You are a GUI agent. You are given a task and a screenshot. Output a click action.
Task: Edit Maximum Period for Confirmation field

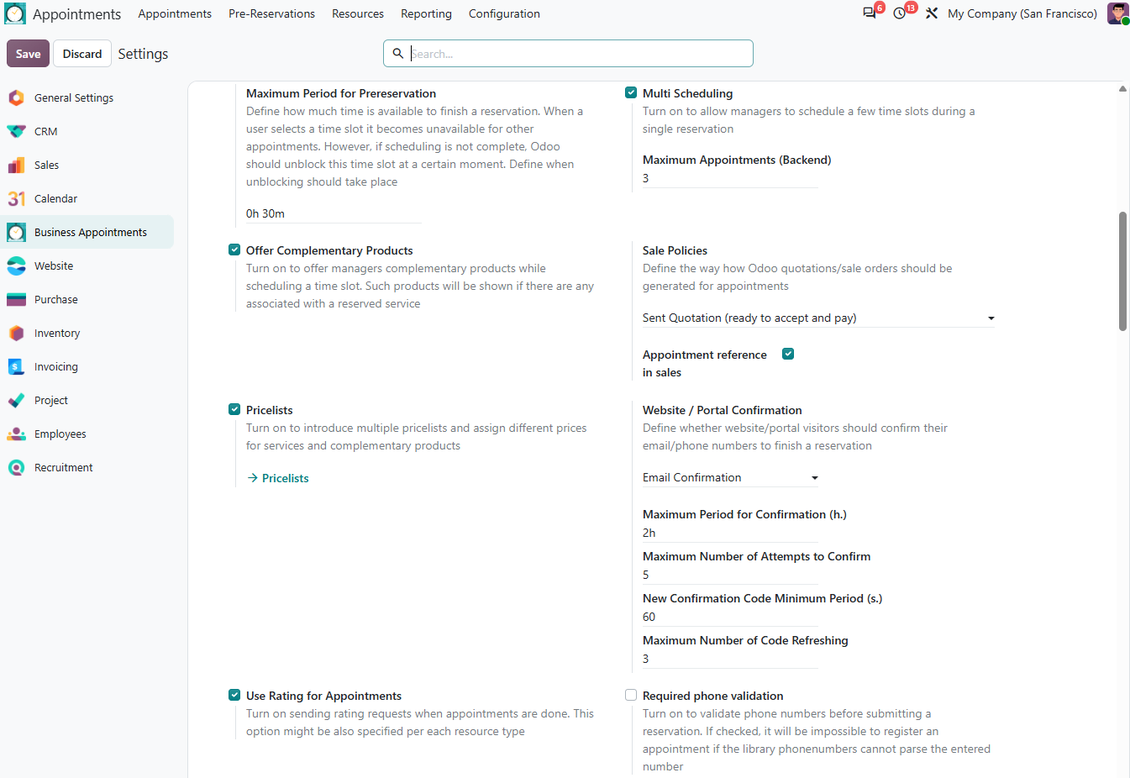point(731,533)
